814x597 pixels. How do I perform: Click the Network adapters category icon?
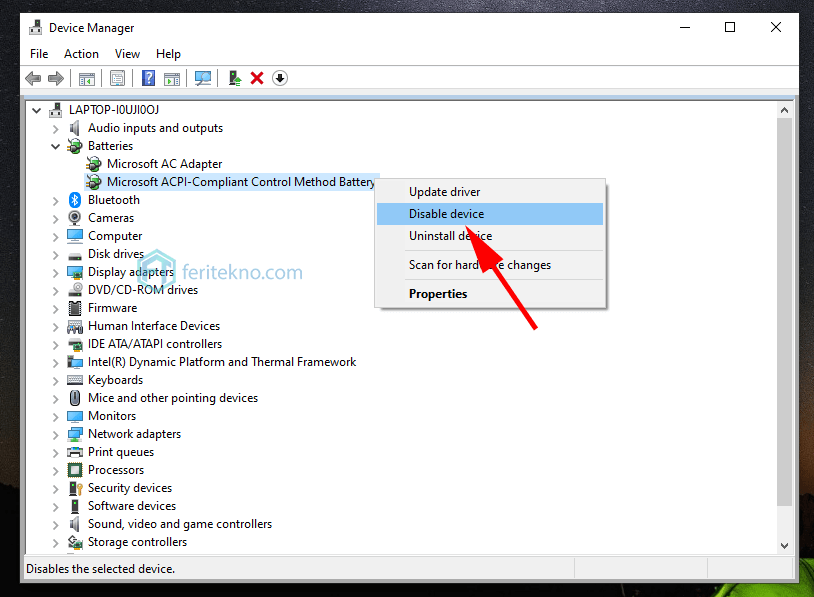point(75,434)
